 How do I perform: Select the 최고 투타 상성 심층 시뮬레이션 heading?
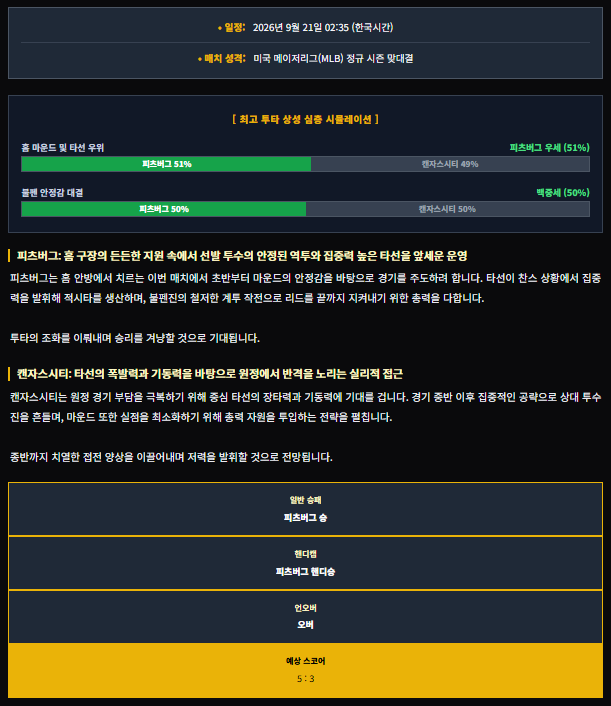[x=305, y=119]
